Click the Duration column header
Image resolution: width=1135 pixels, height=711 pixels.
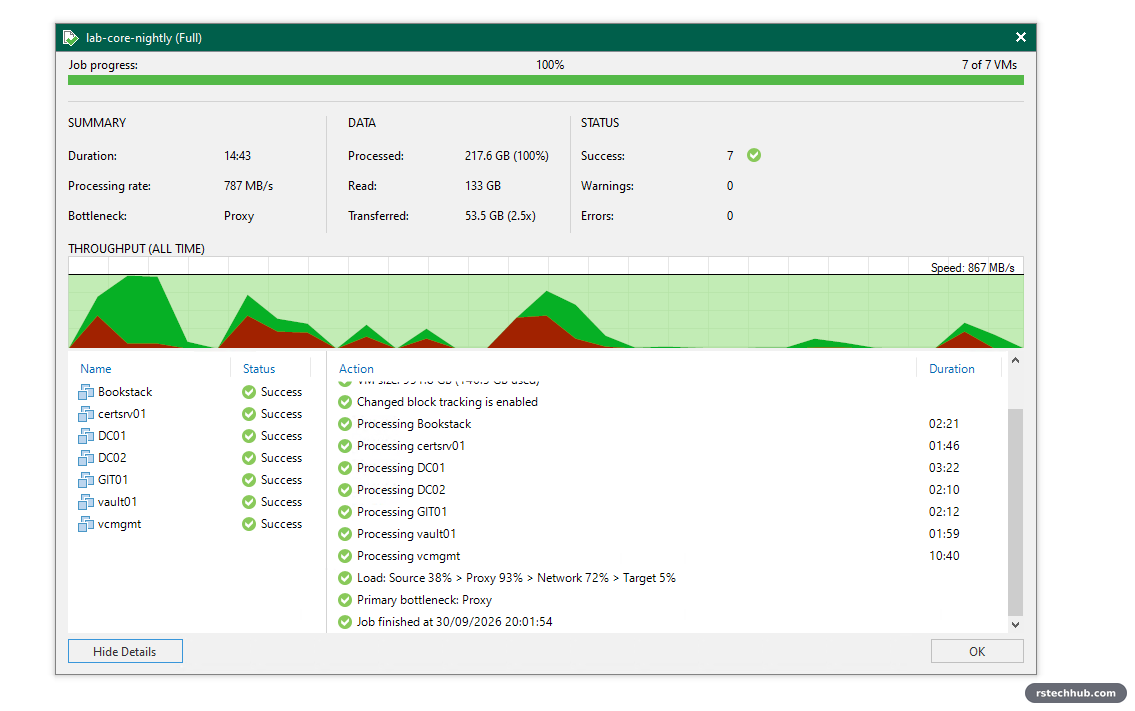pyautogui.click(x=952, y=369)
